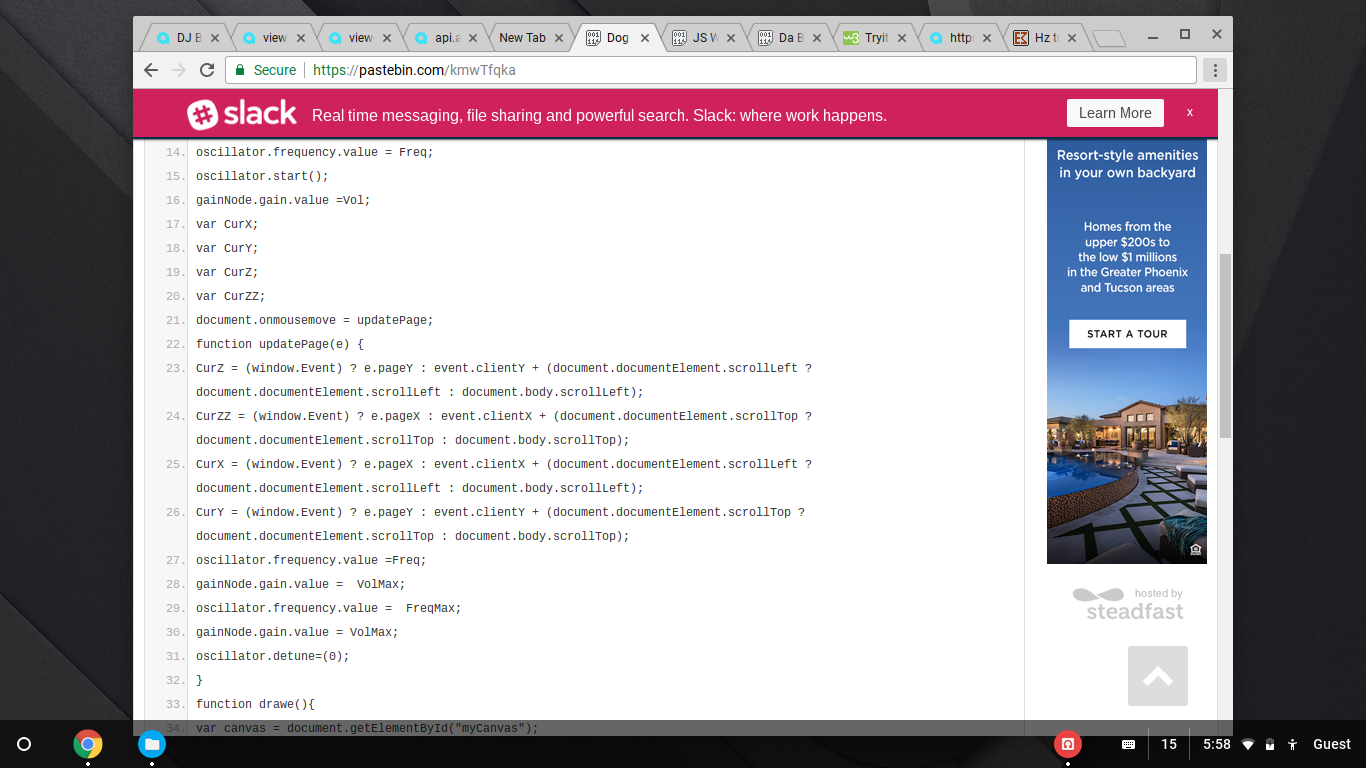Click the Guest user label
This screenshot has height=768, width=1366.
[1332, 744]
